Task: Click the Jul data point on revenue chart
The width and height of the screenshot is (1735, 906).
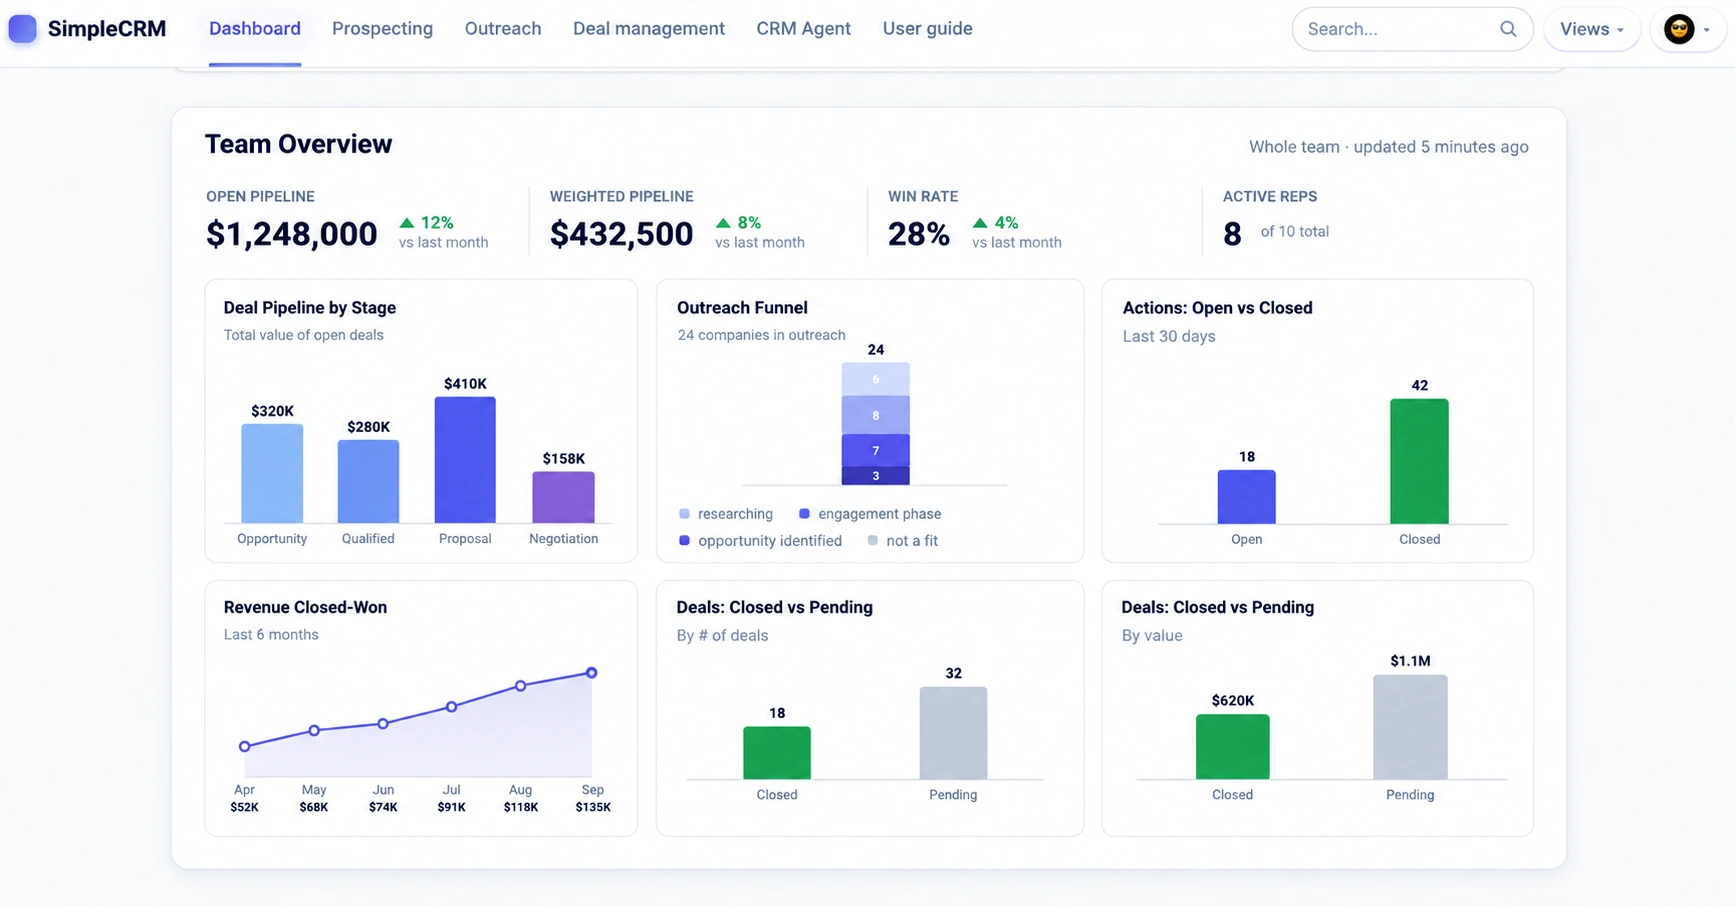Action: (x=452, y=707)
